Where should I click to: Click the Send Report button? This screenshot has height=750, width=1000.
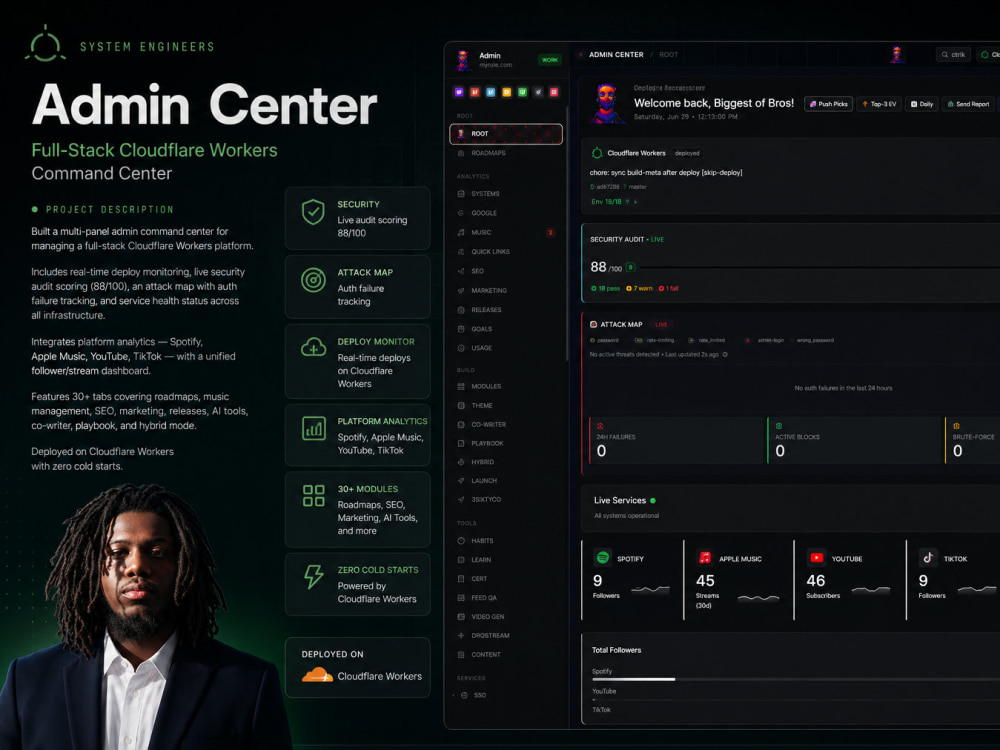click(969, 104)
